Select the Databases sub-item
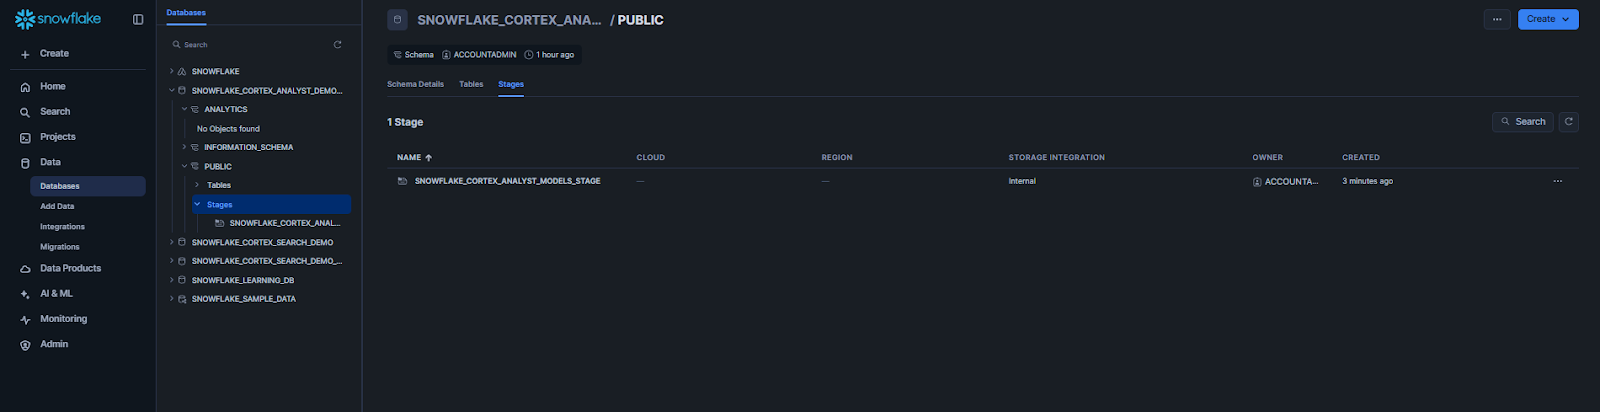Image resolution: width=1600 pixels, height=412 pixels. [x=88, y=186]
